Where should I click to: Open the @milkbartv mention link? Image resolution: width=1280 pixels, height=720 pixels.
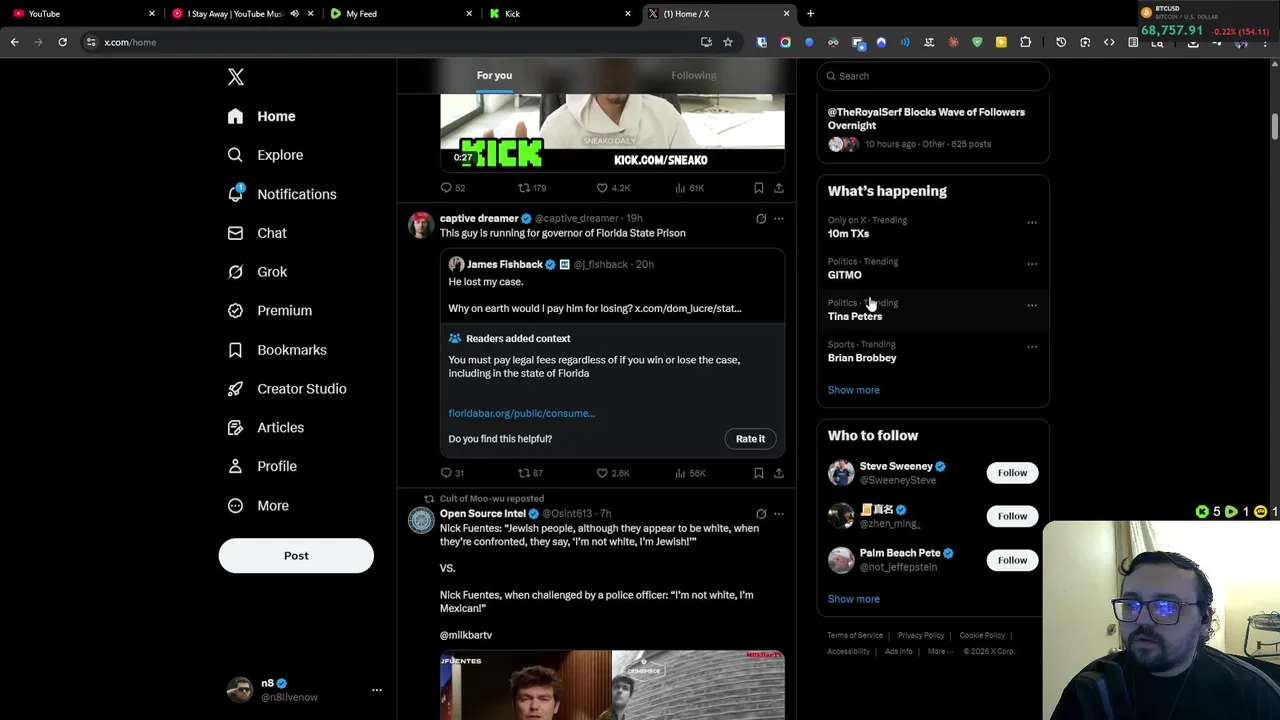pos(466,635)
